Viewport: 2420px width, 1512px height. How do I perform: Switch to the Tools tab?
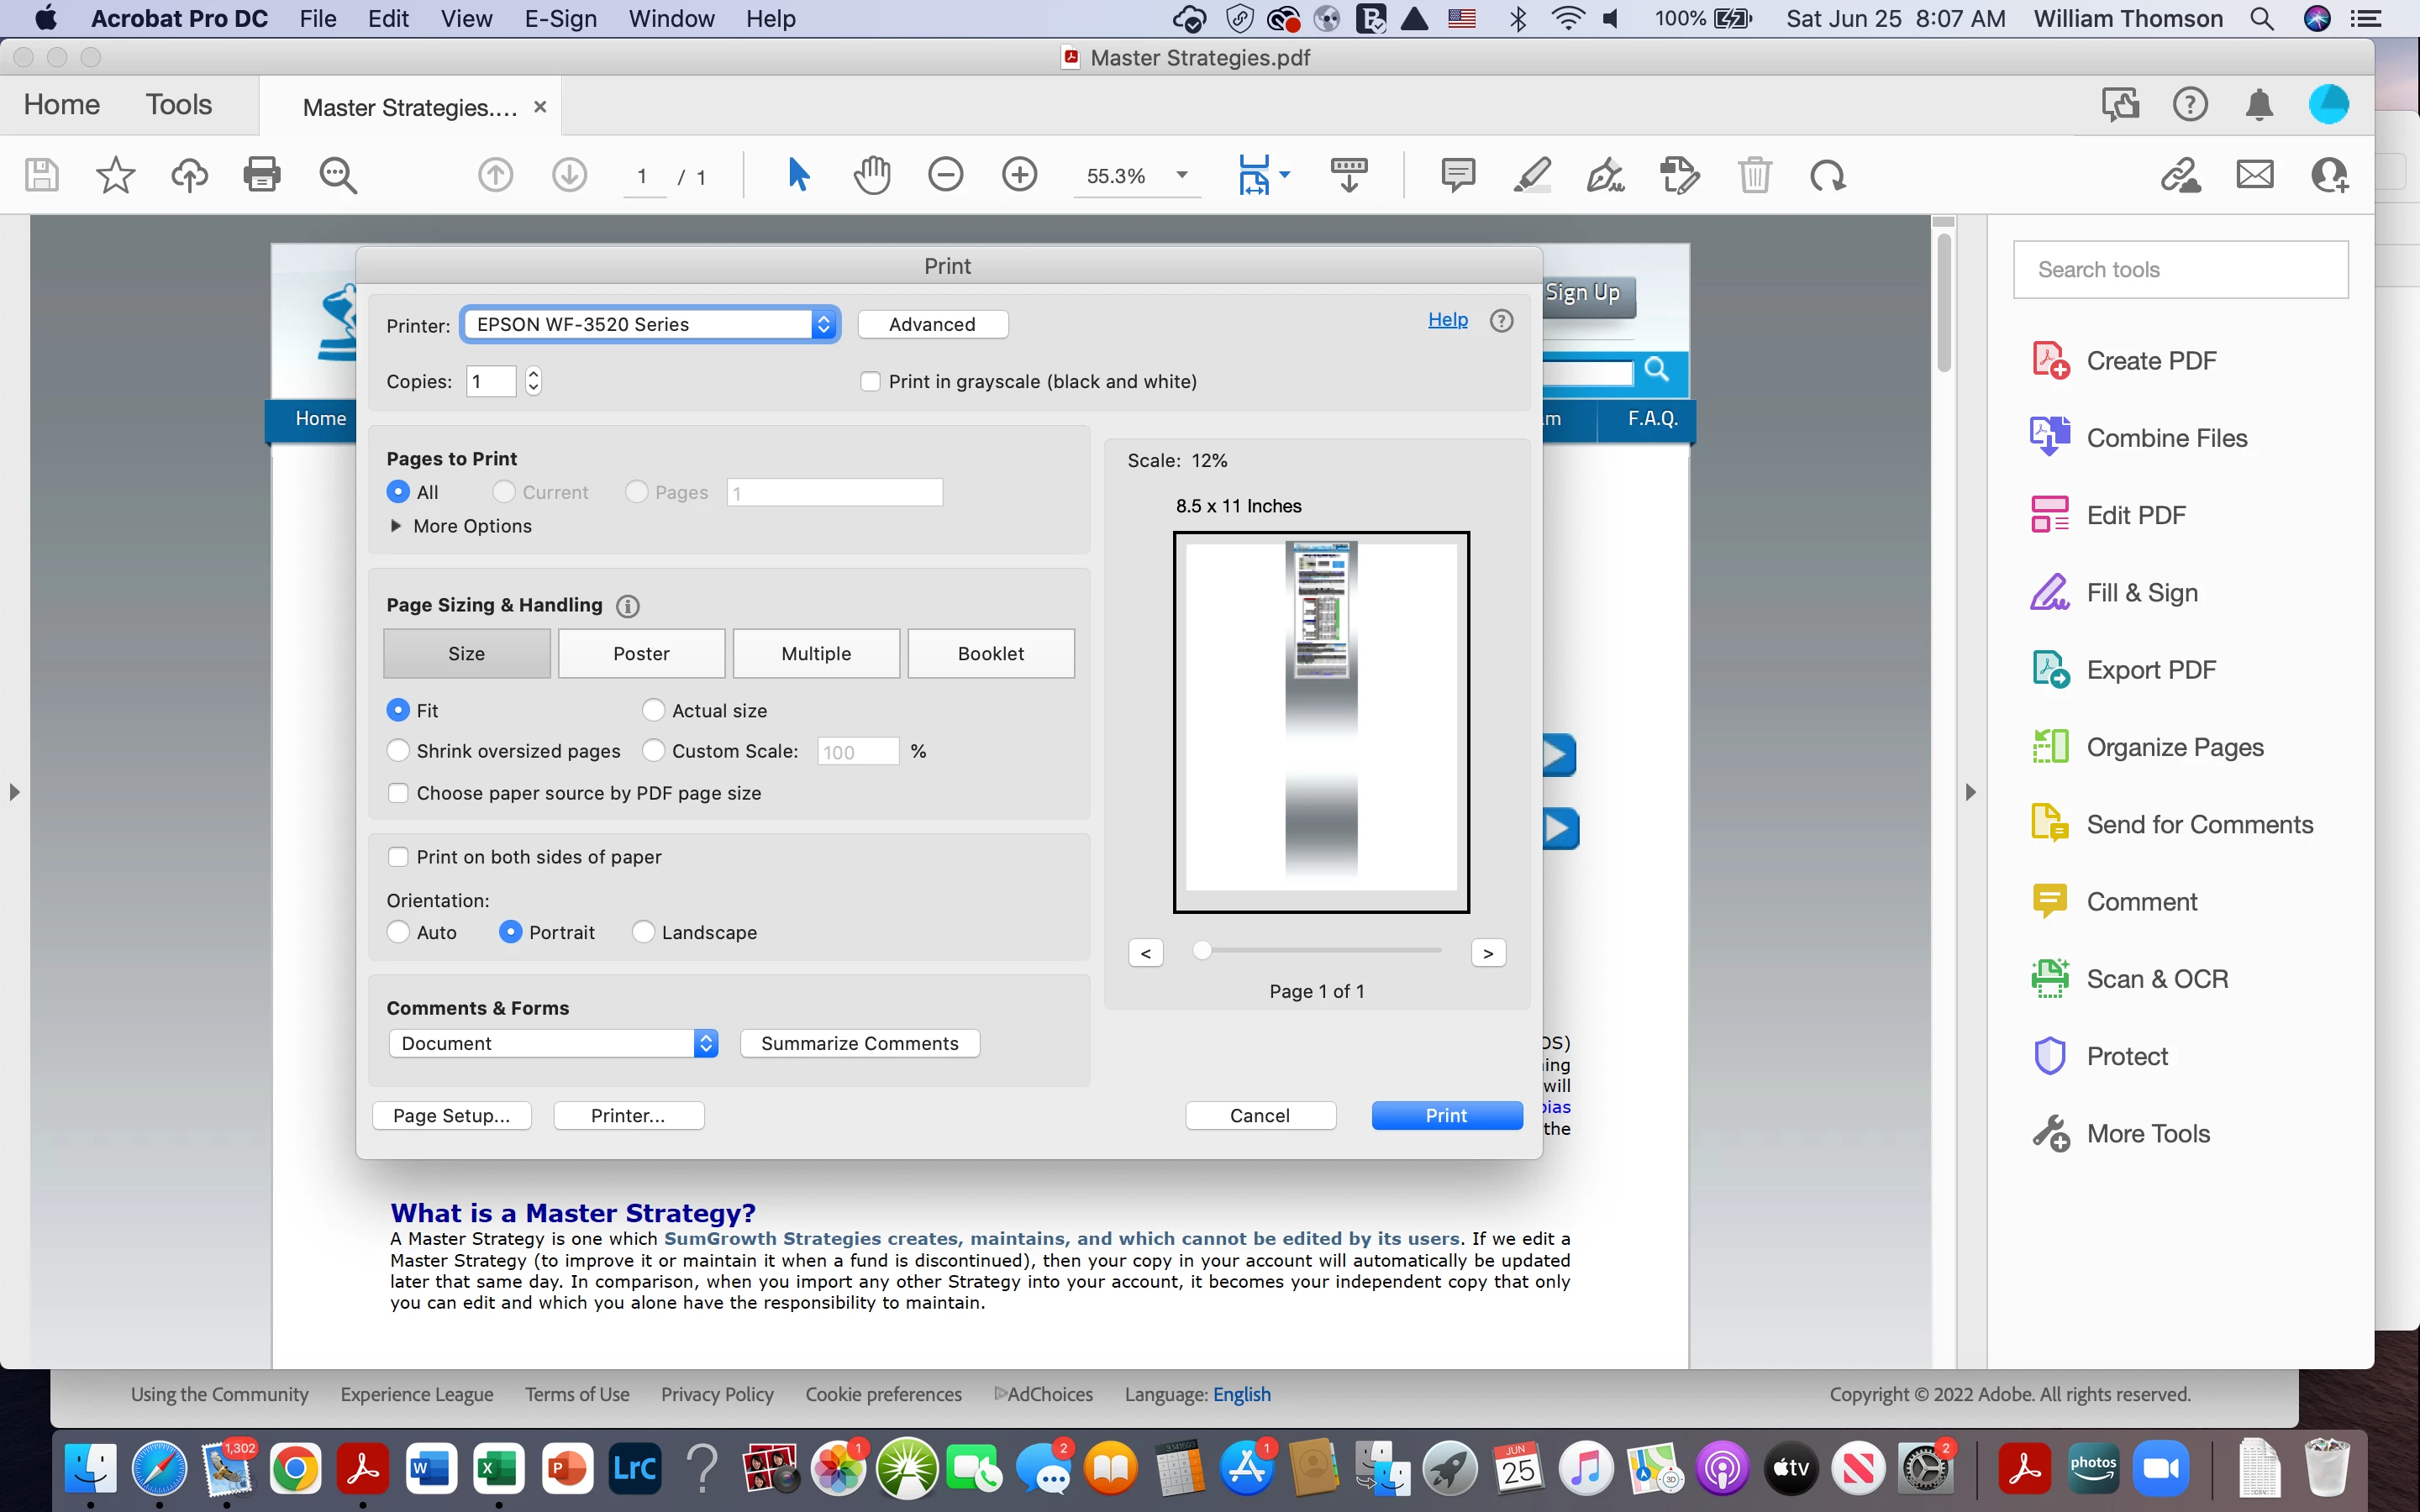pyautogui.click(x=178, y=105)
